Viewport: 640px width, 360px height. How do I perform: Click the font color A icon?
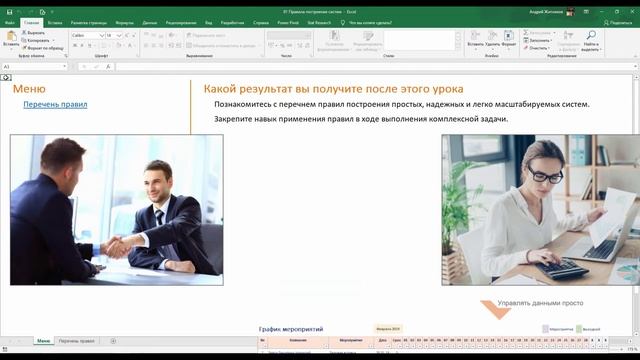pos(130,46)
